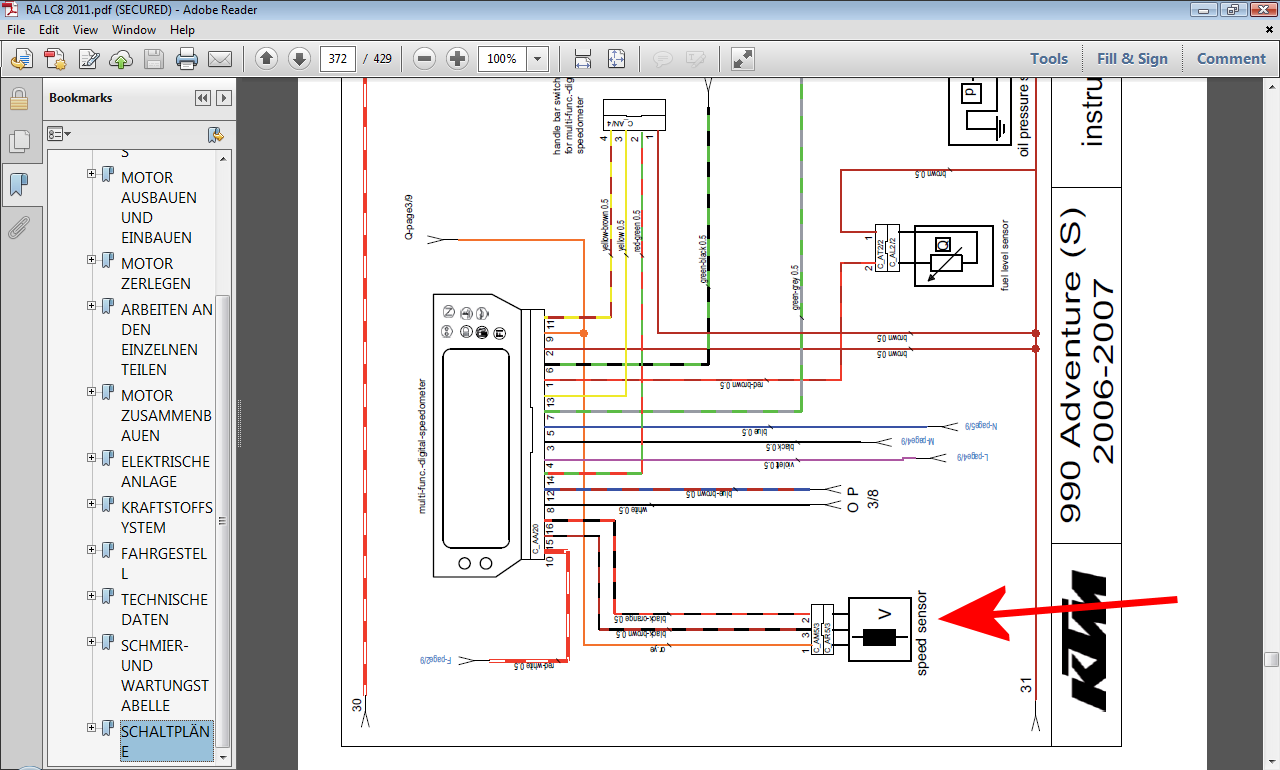Open the Page Thumbnails panel
Screen dimensions: 1280x770
18,141
